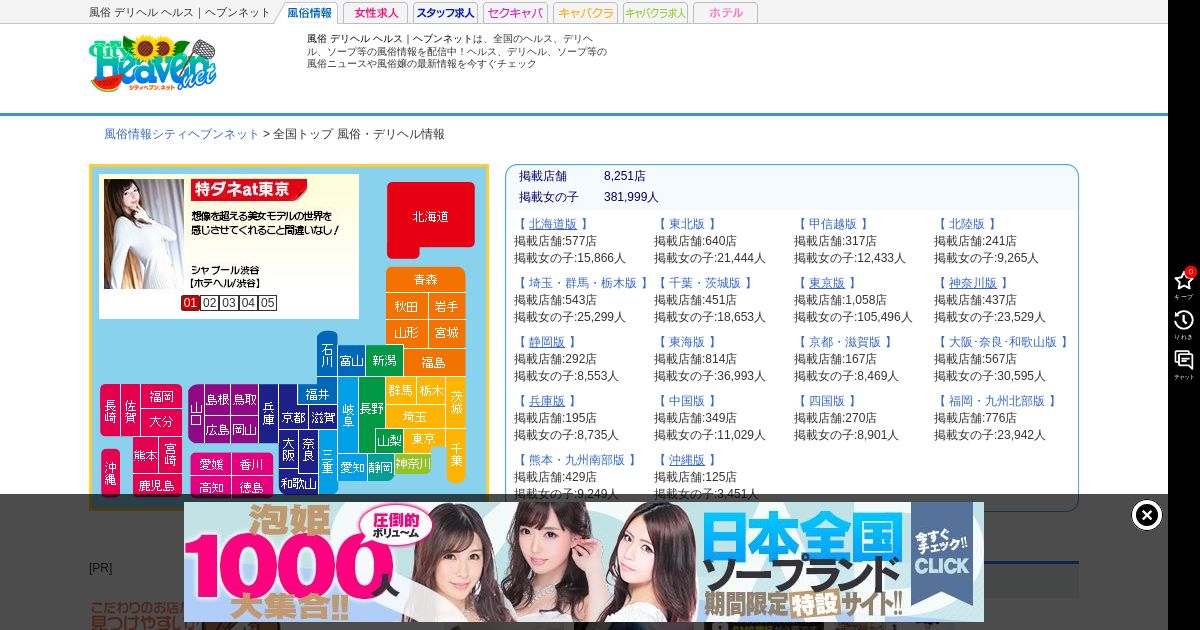
Task: Switch to the セクキャバ tab
Action: pyautogui.click(x=515, y=13)
